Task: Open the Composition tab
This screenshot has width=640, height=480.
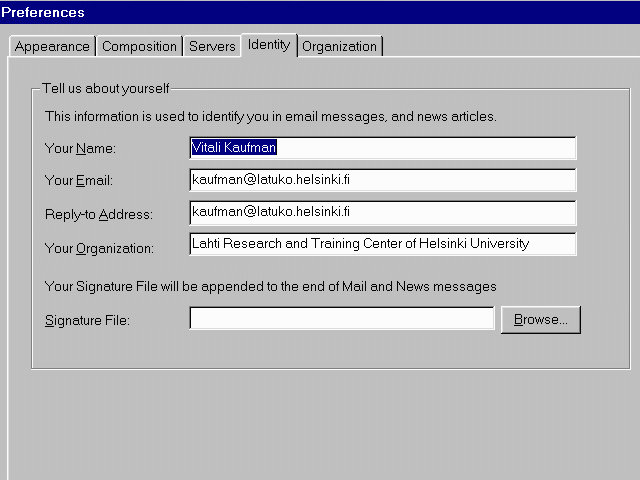Action: (139, 47)
